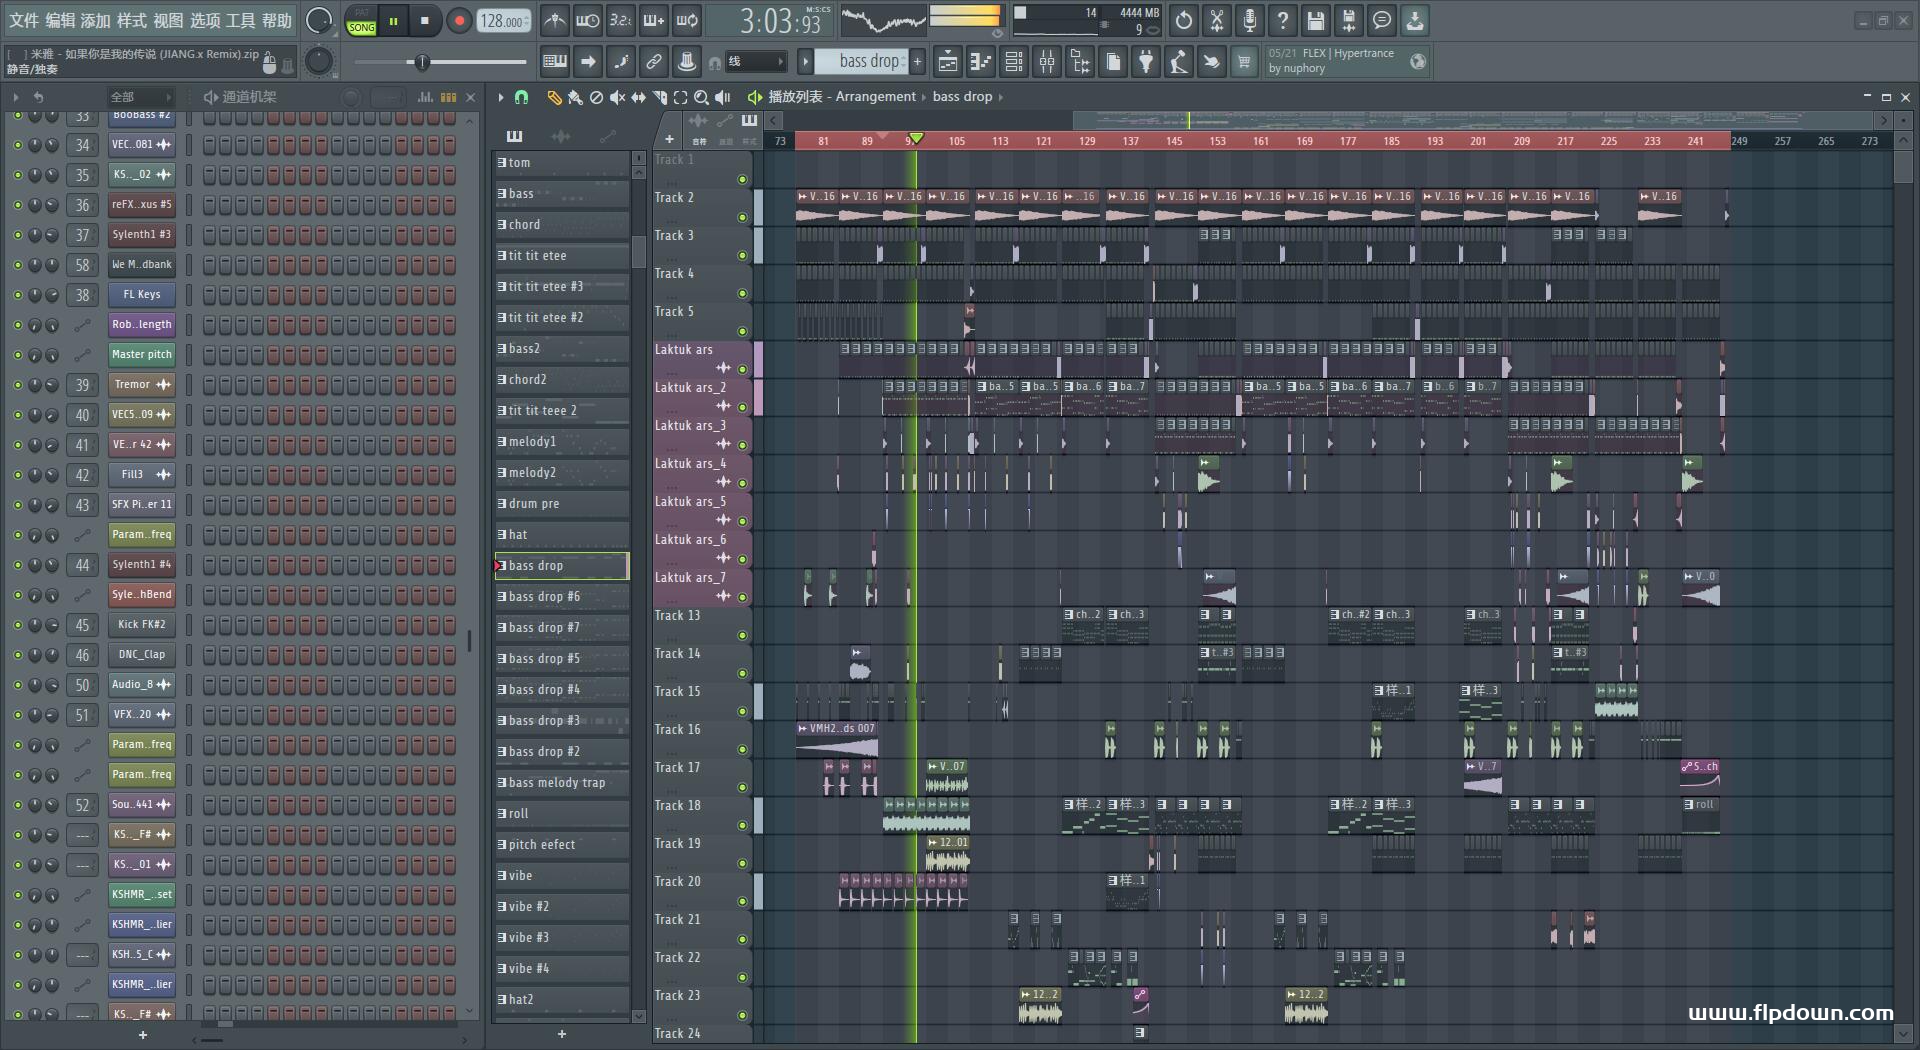Viewport: 1920px width, 1050px height.
Task: Open the 文件 menu
Action: pos(24,20)
